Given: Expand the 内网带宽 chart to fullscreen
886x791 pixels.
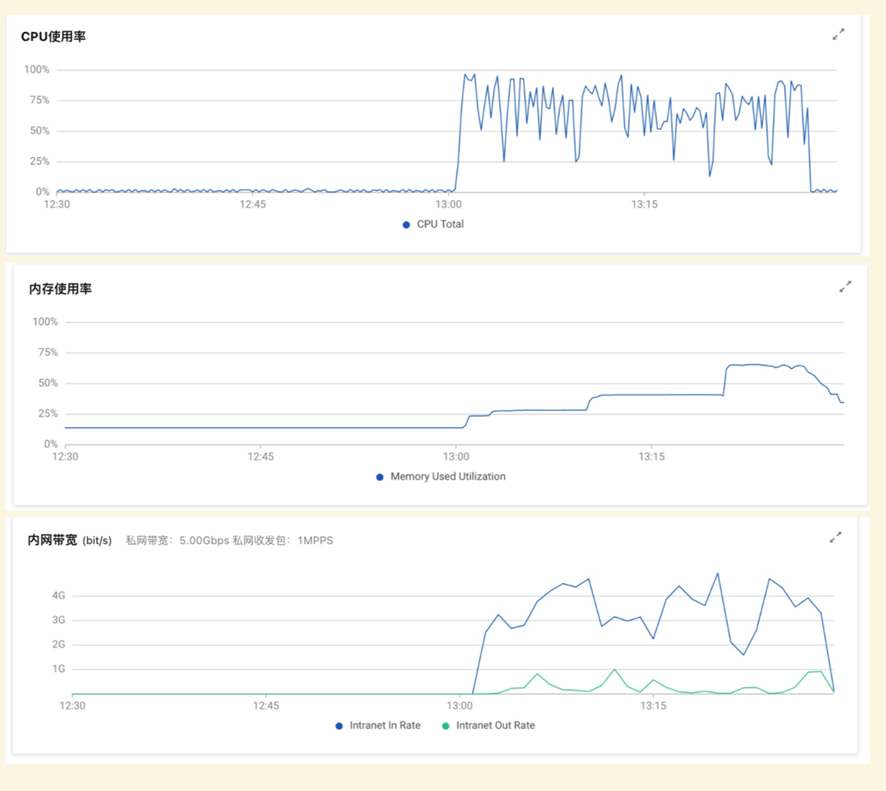Looking at the screenshot, I should (835, 538).
